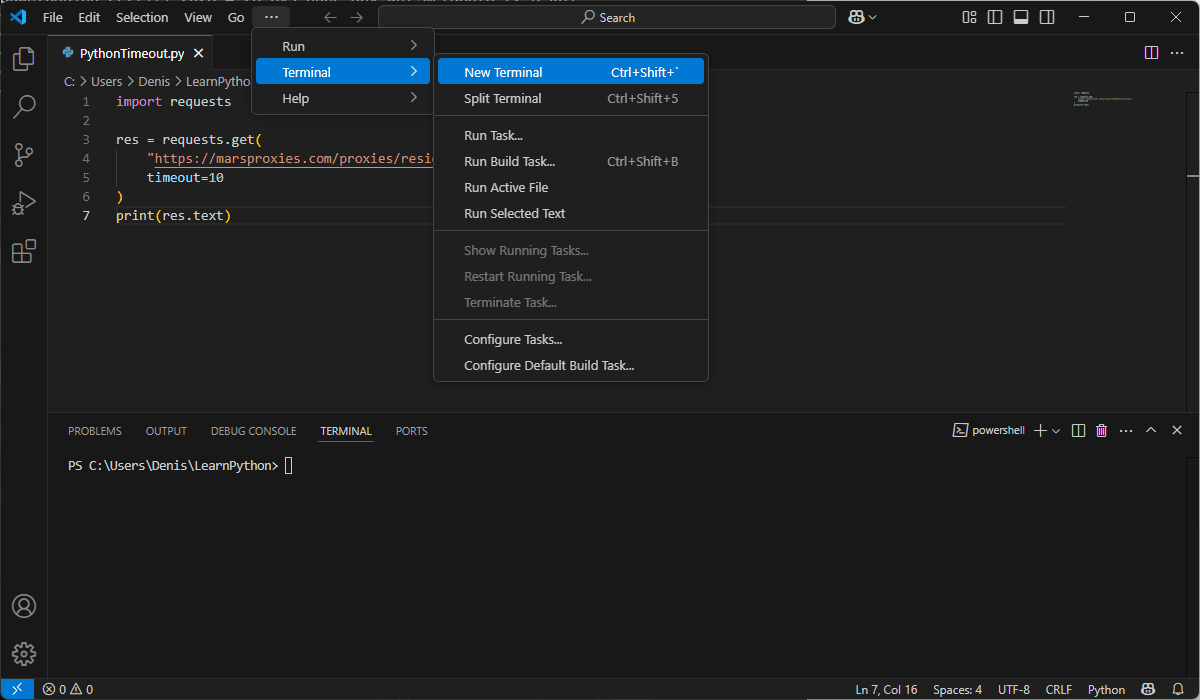Open the Run and Debug view
The height and width of the screenshot is (700, 1200).
[x=24, y=203]
